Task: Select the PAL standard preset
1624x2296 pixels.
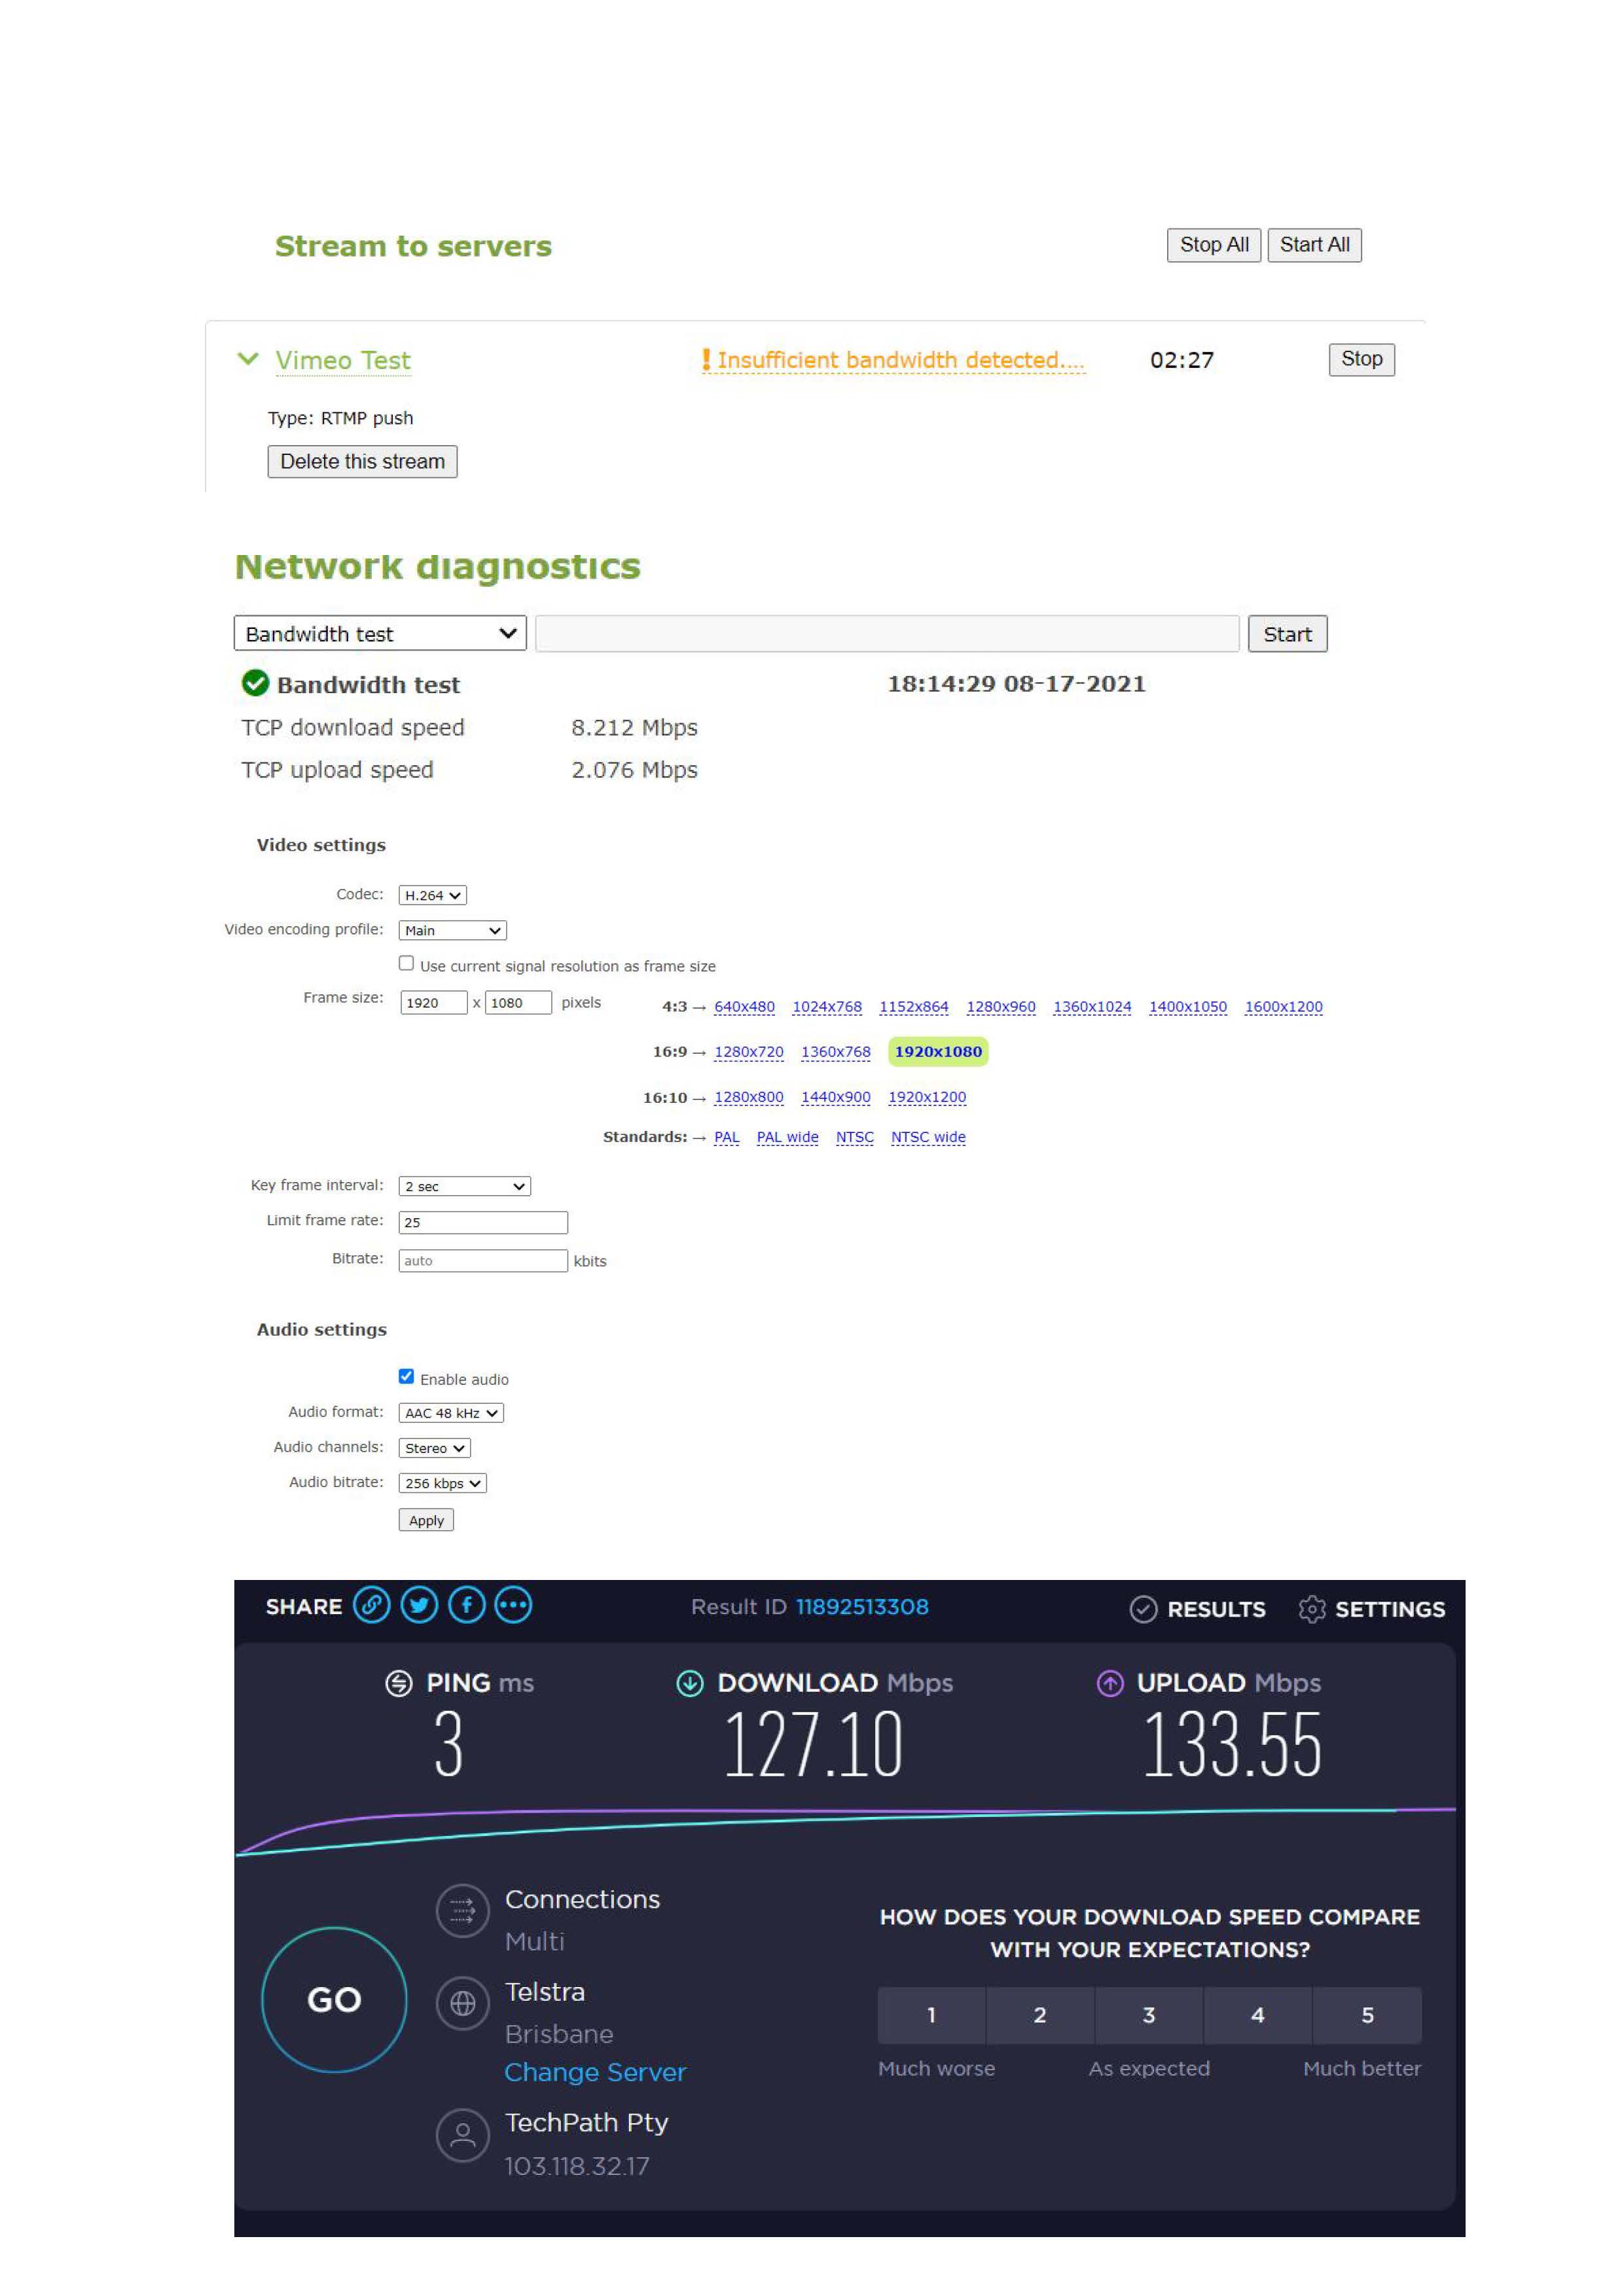Action: click(x=727, y=1137)
